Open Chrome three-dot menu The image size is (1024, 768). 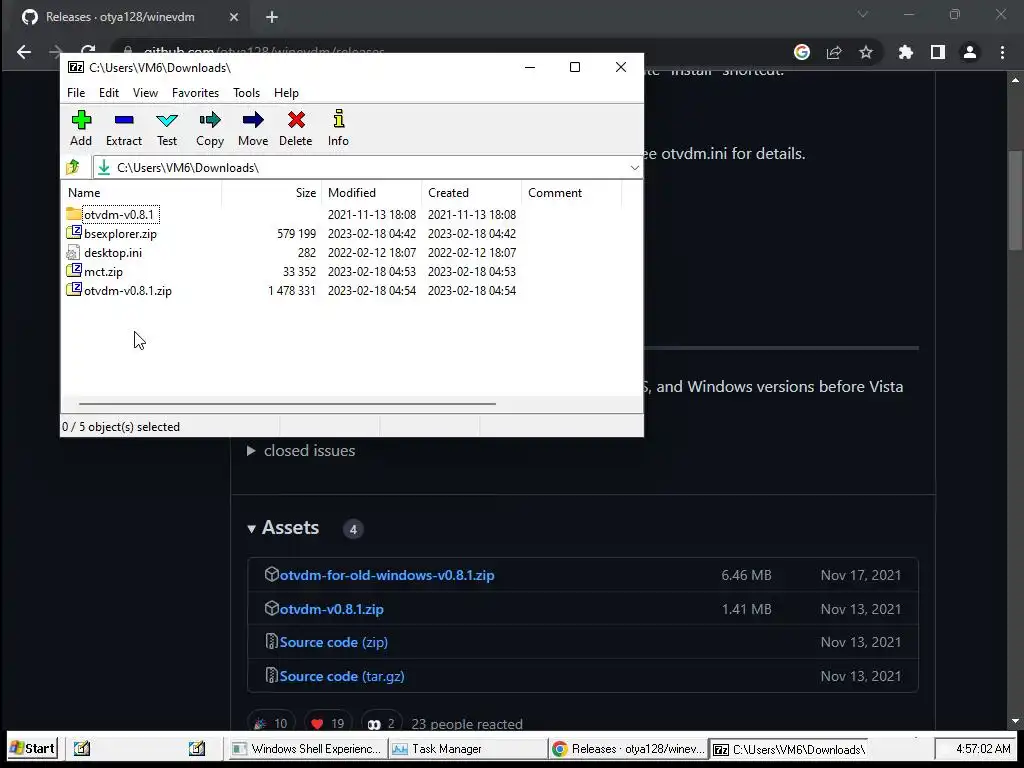(1002, 52)
